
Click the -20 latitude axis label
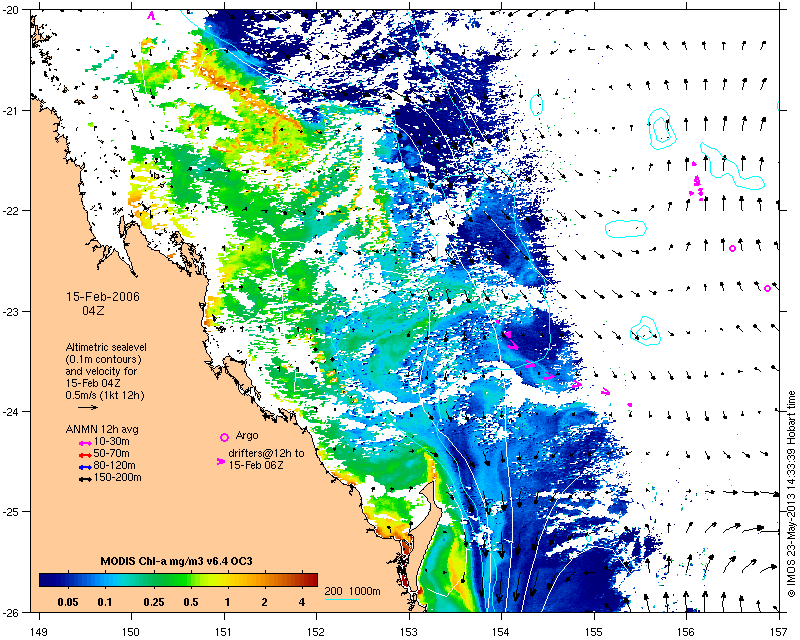tap(11, 11)
